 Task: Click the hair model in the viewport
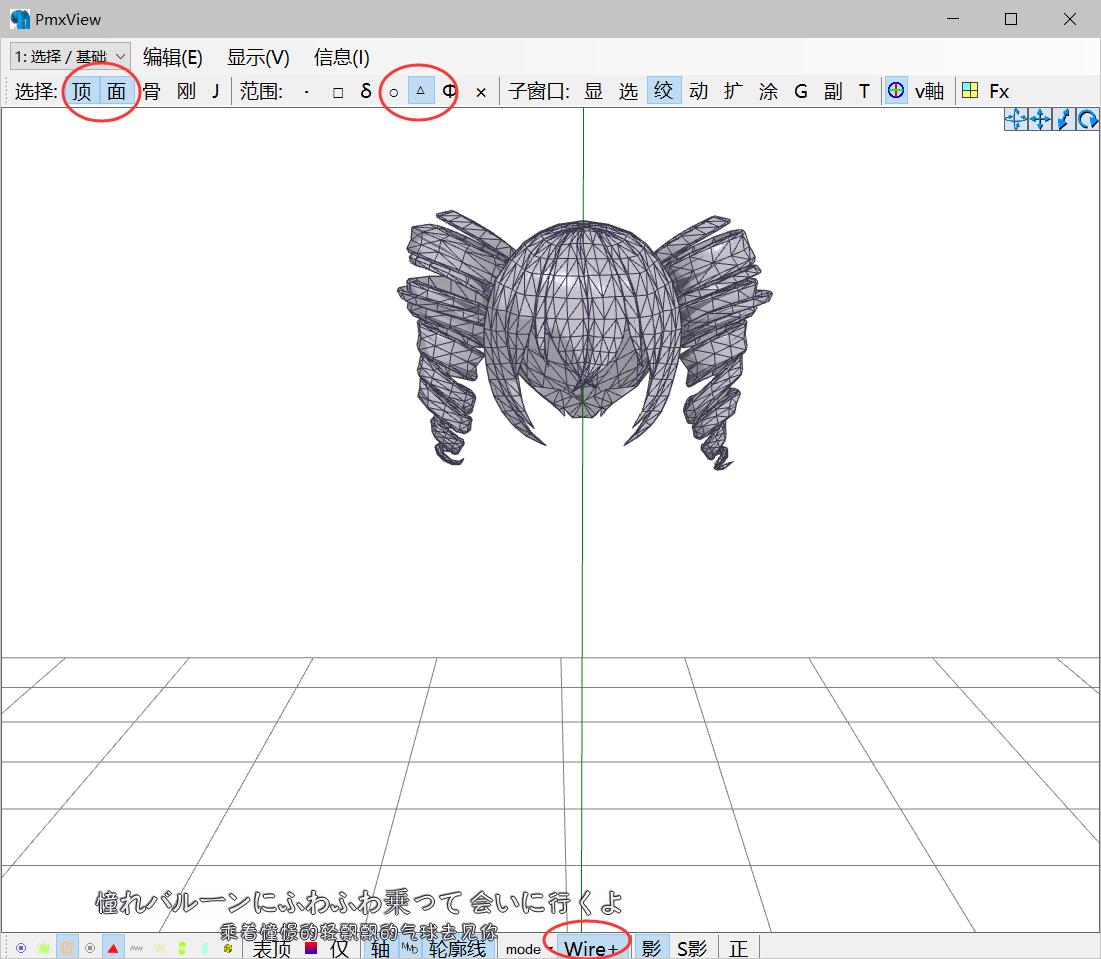click(x=583, y=337)
